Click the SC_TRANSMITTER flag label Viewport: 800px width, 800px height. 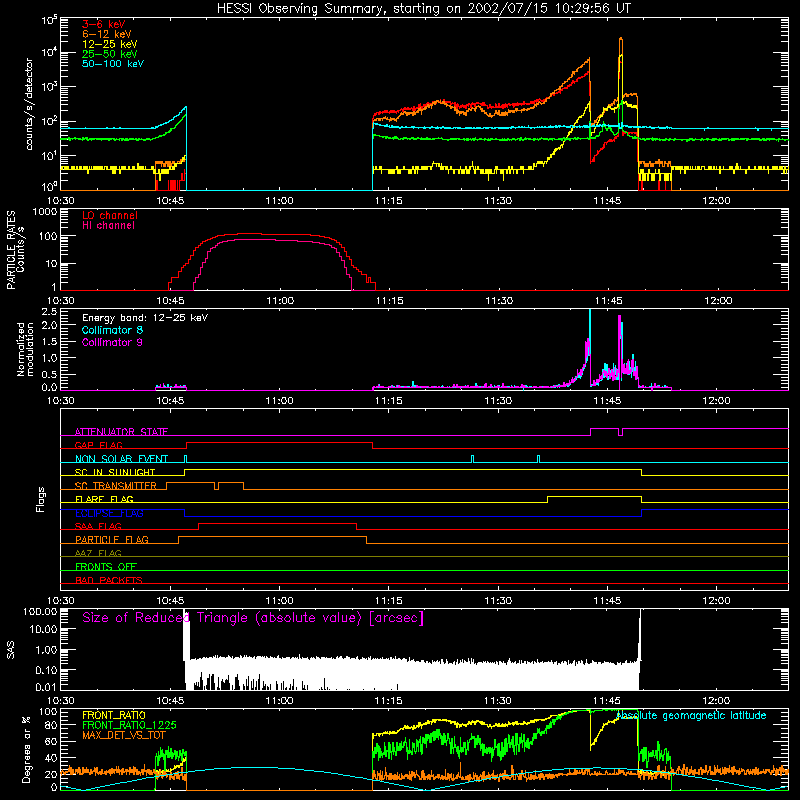click(x=116, y=486)
